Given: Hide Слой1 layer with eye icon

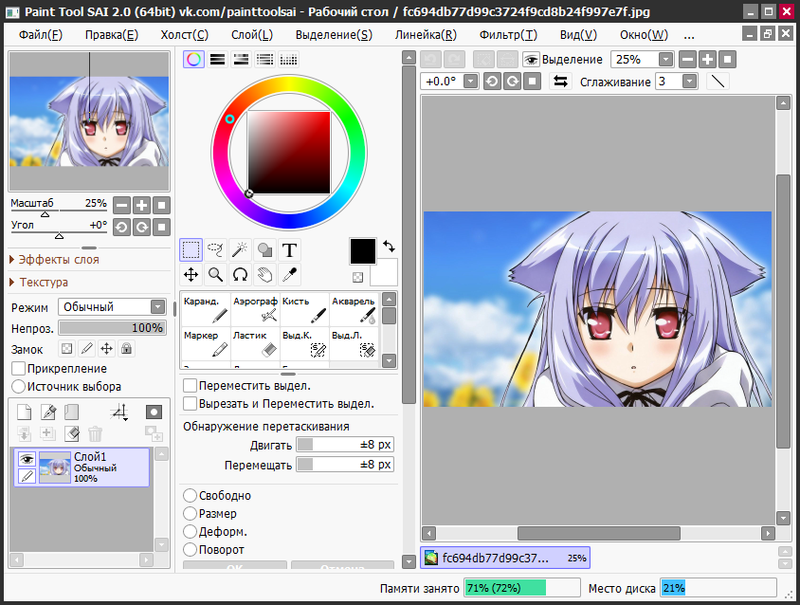Looking at the screenshot, I should (x=27, y=459).
